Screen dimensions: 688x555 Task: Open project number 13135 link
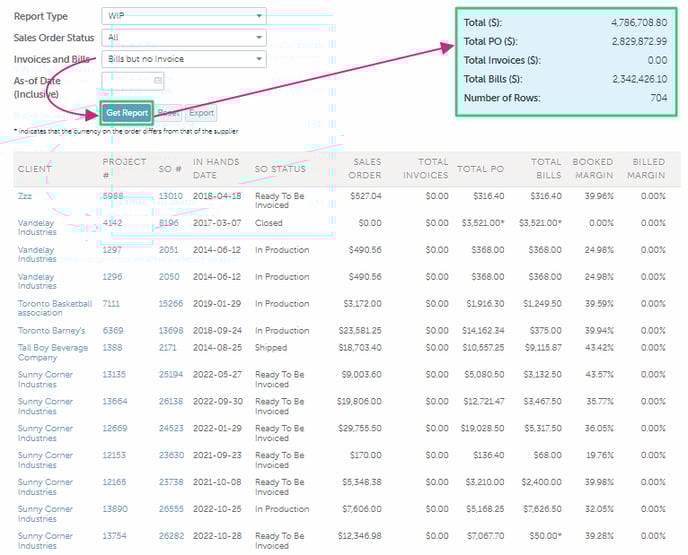click(116, 375)
